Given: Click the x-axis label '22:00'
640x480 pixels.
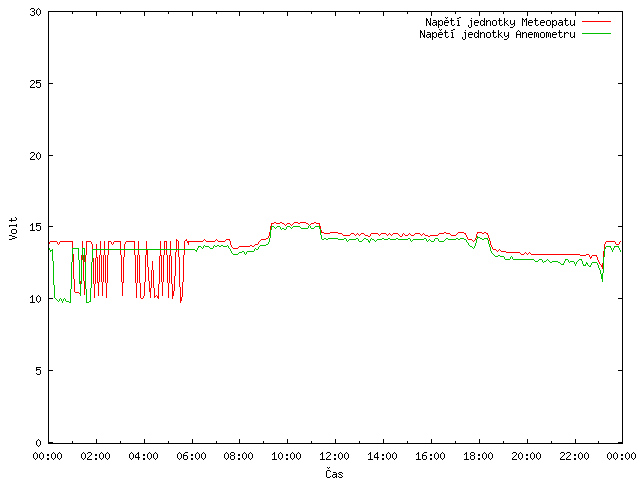Looking at the screenshot, I should point(574,456).
